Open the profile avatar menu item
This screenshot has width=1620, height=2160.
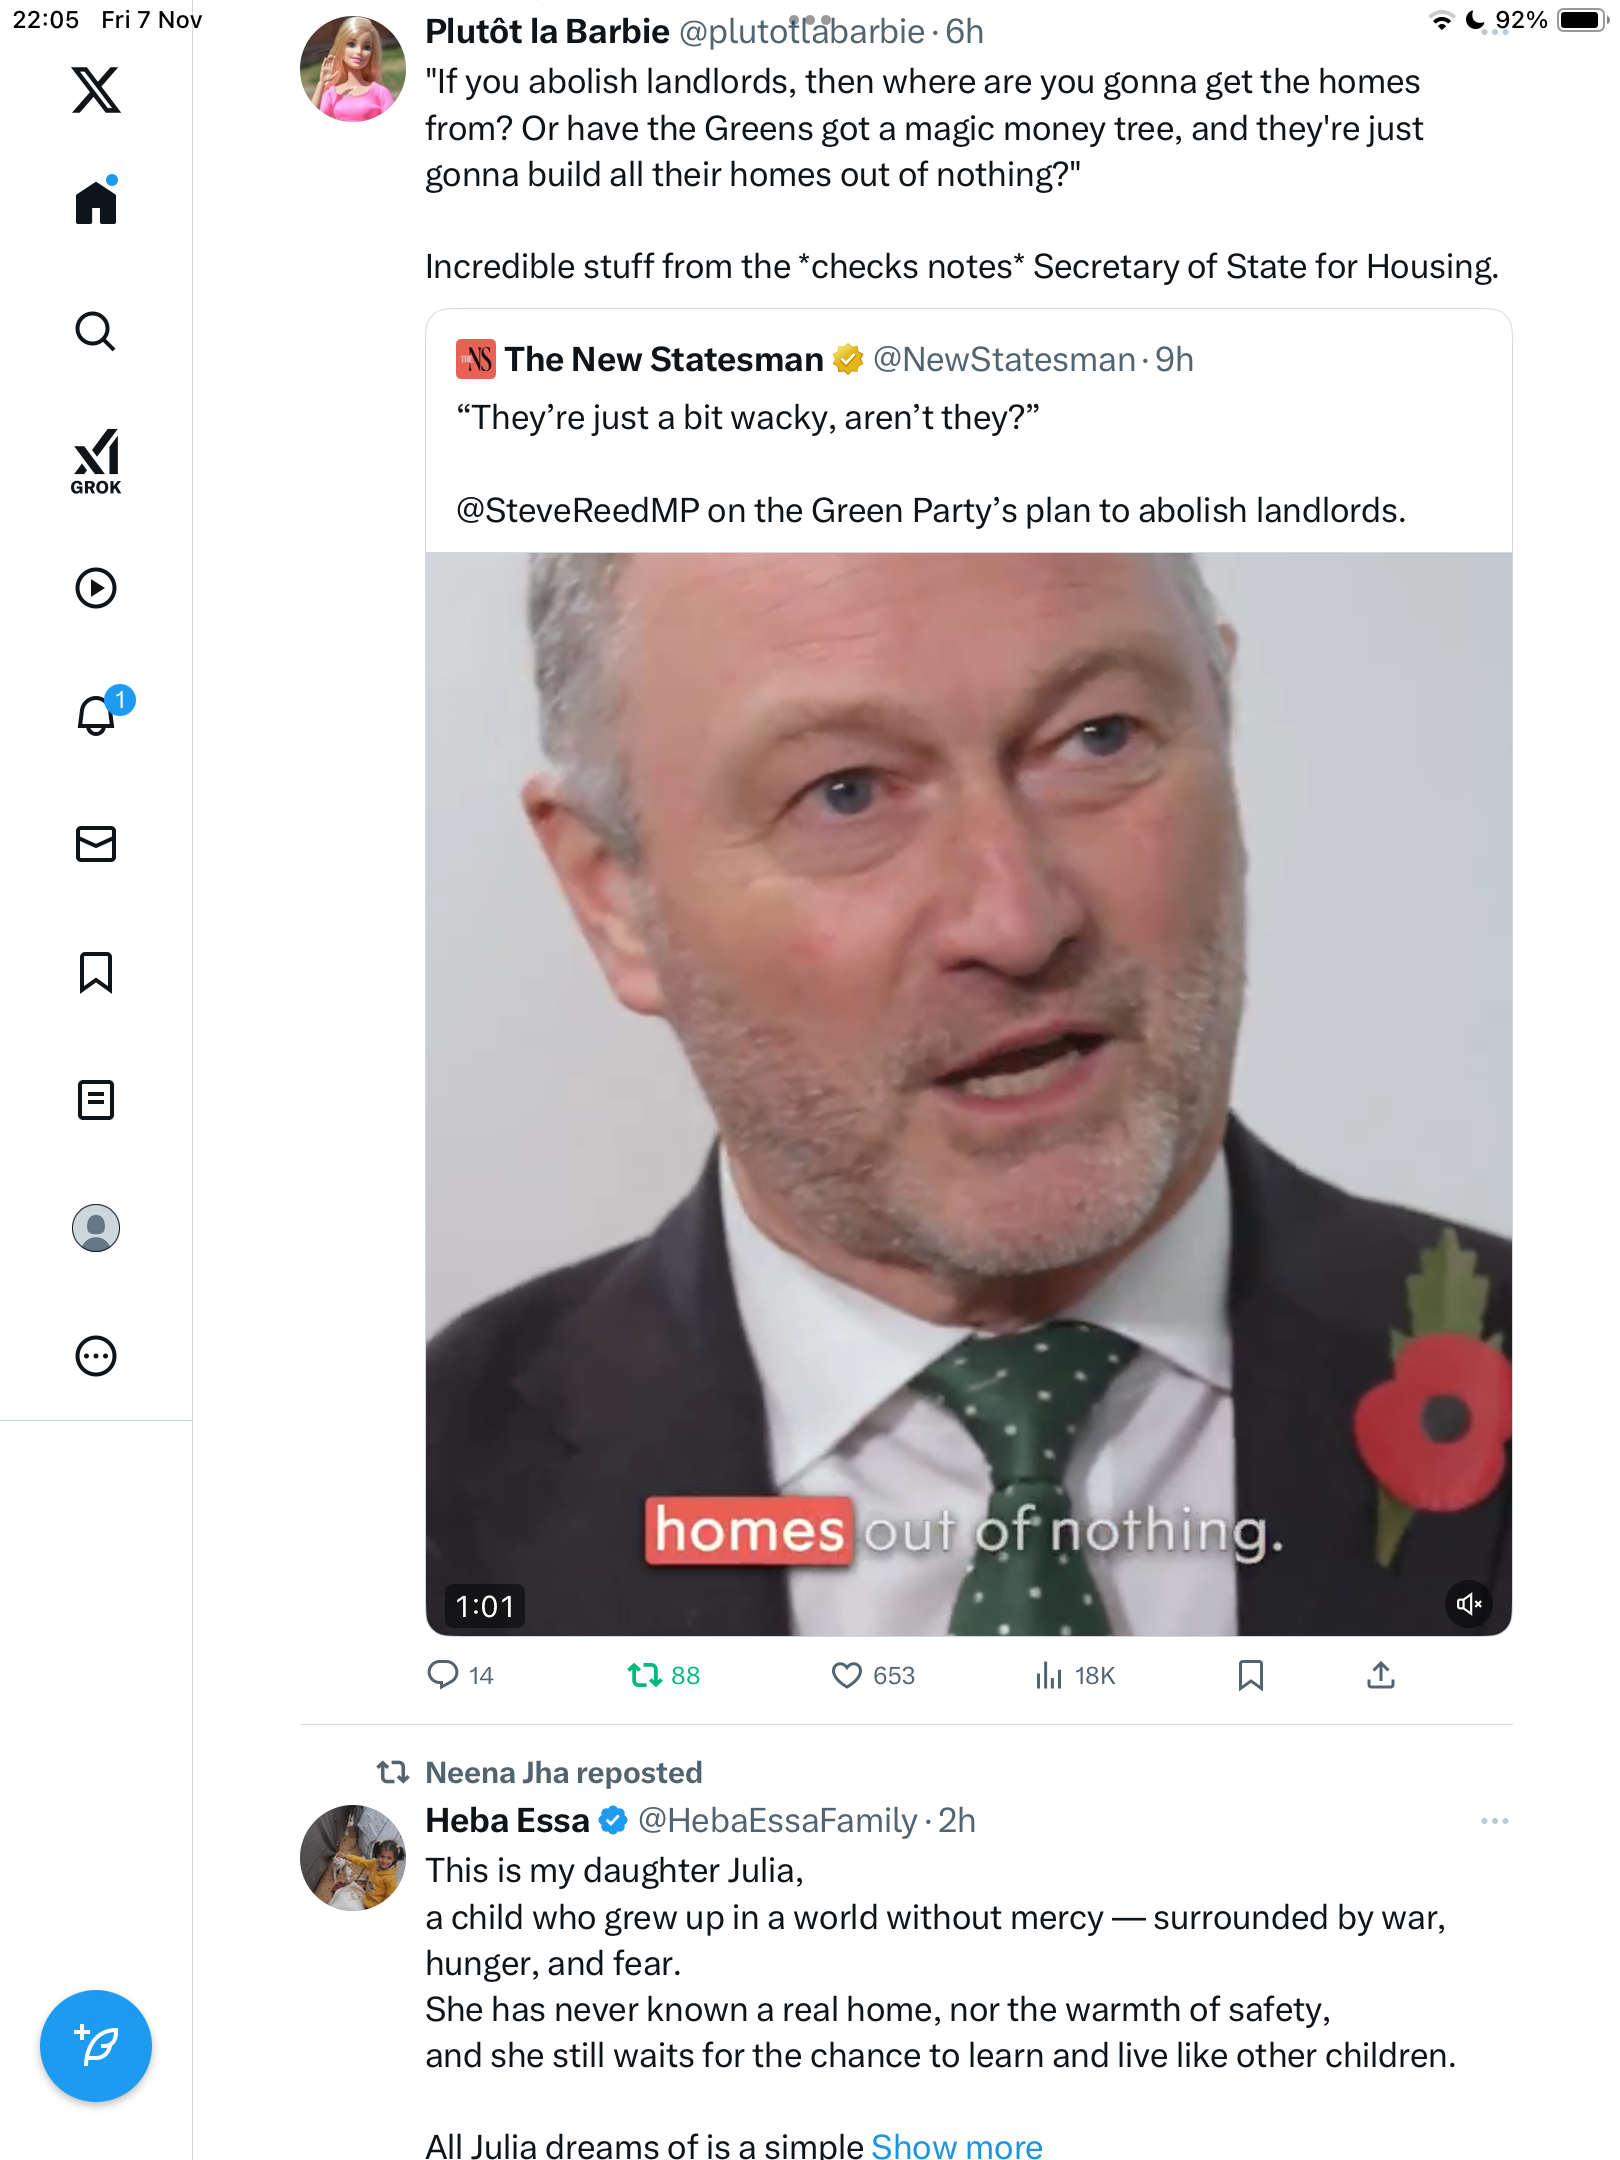pos(96,1228)
